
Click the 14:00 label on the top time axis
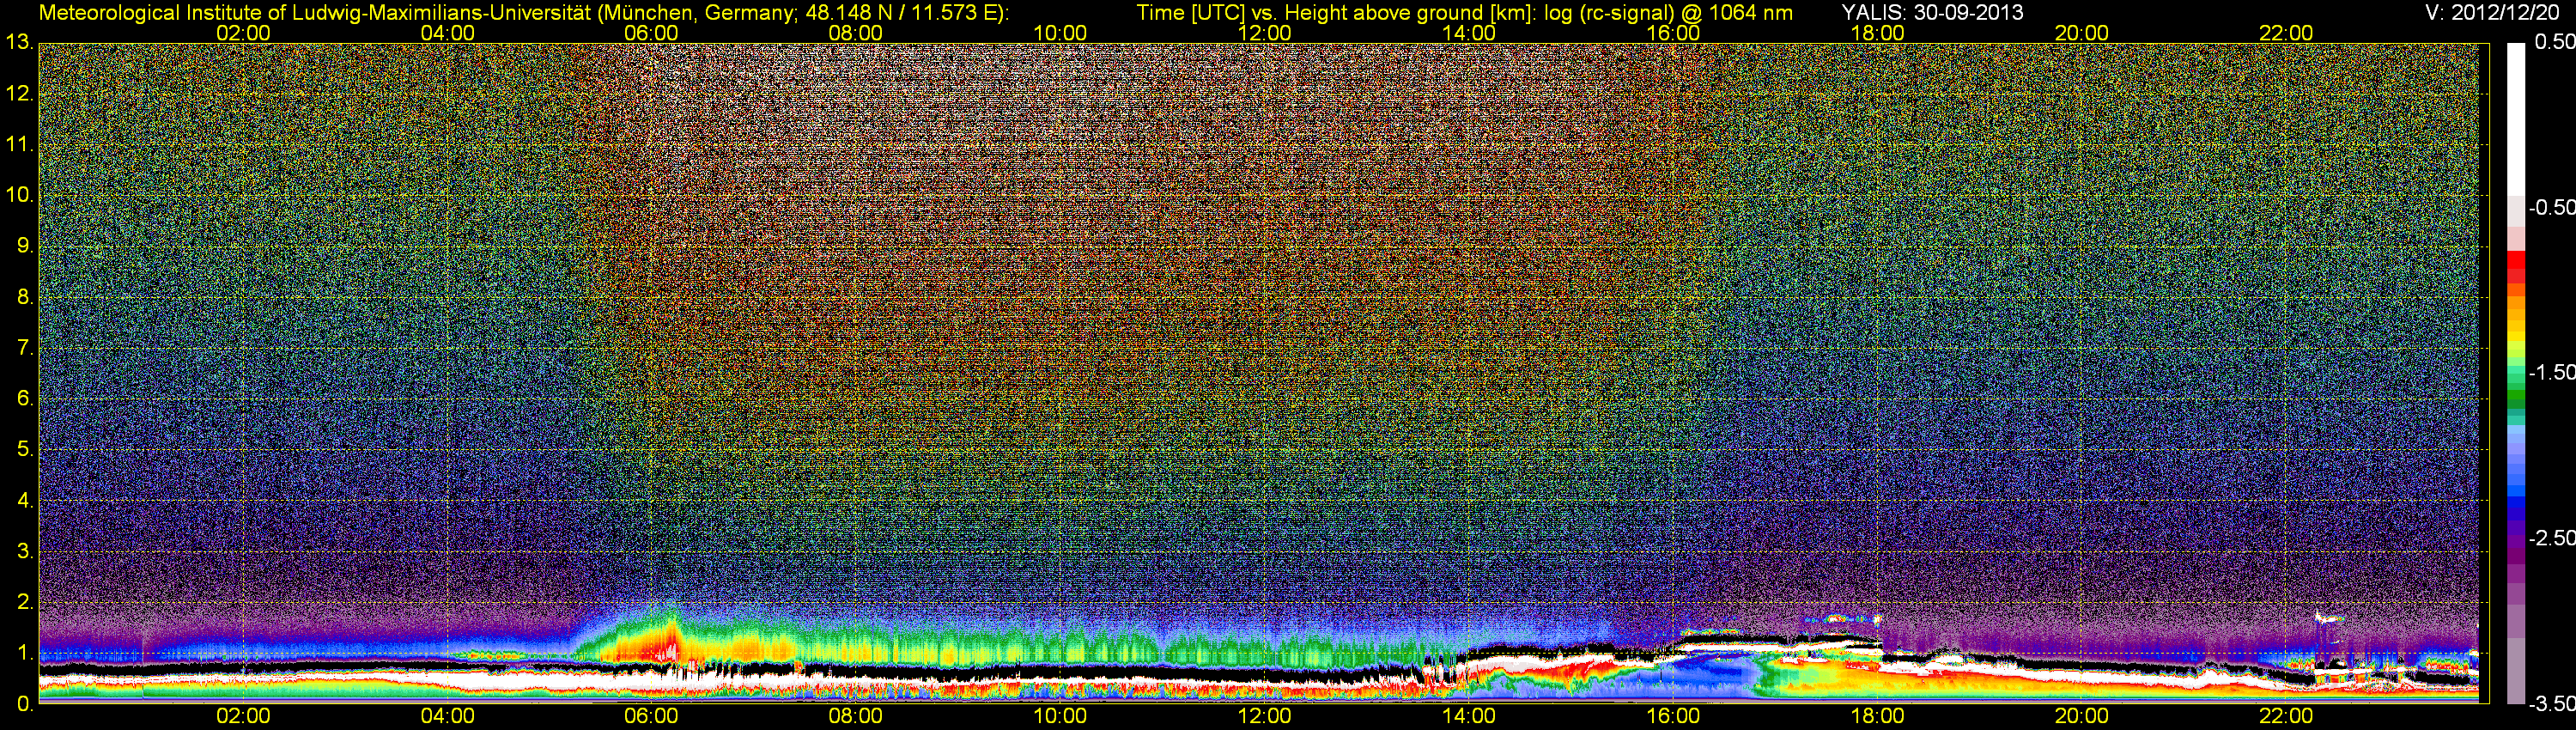[x=1469, y=33]
